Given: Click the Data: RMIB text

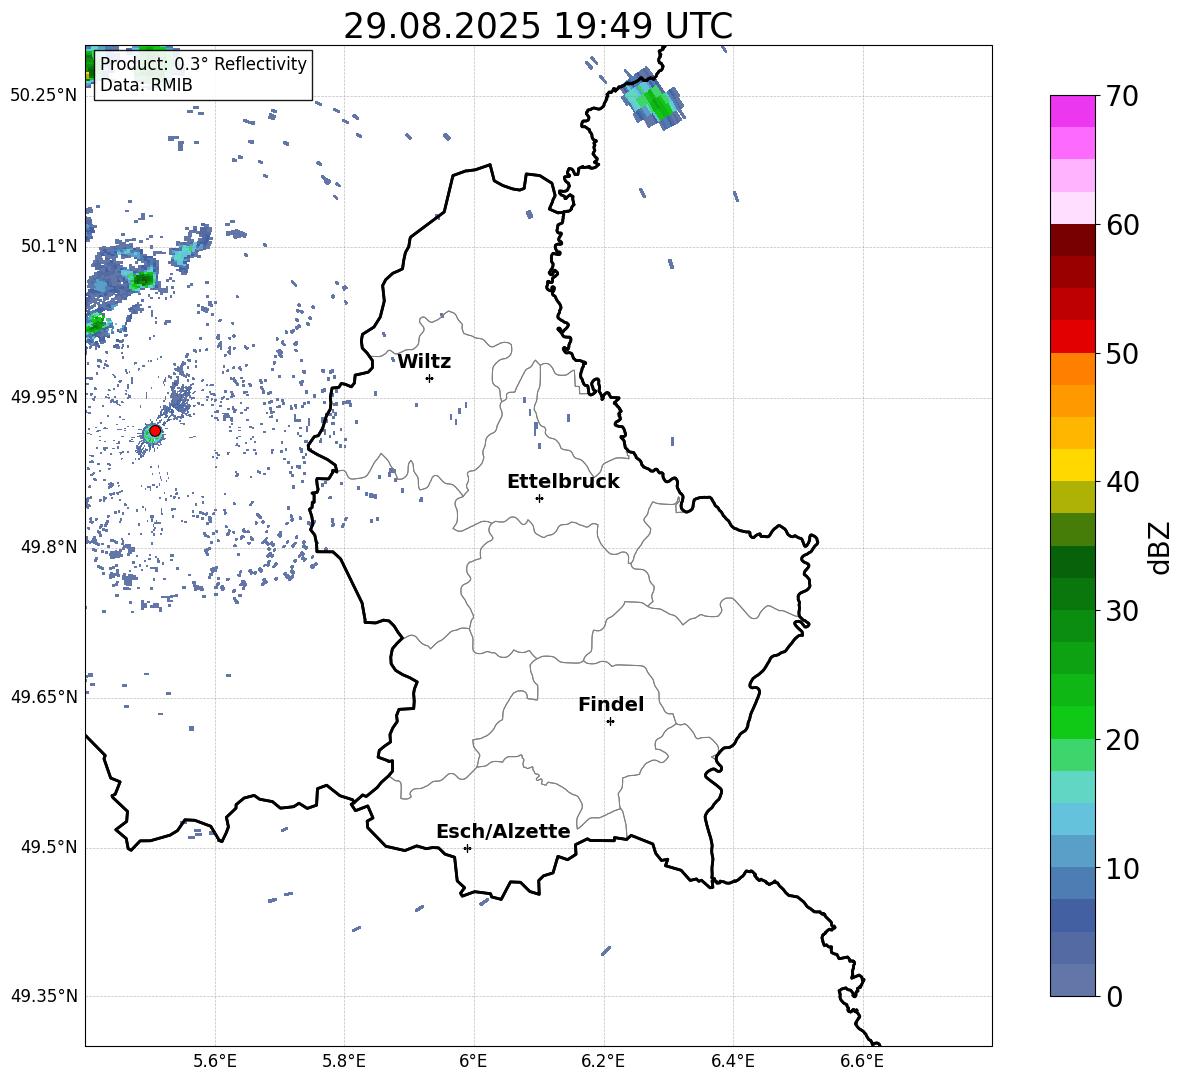Looking at the screenshot, I should pyautogui.click(x=146, y=85).
